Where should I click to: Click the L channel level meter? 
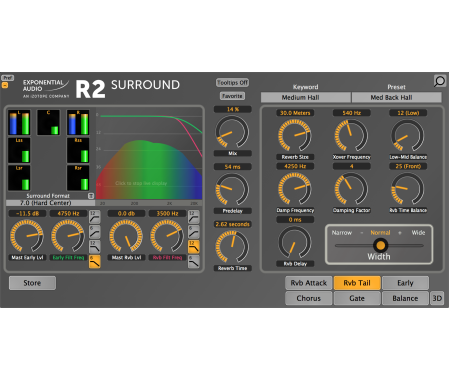(19, 122)
